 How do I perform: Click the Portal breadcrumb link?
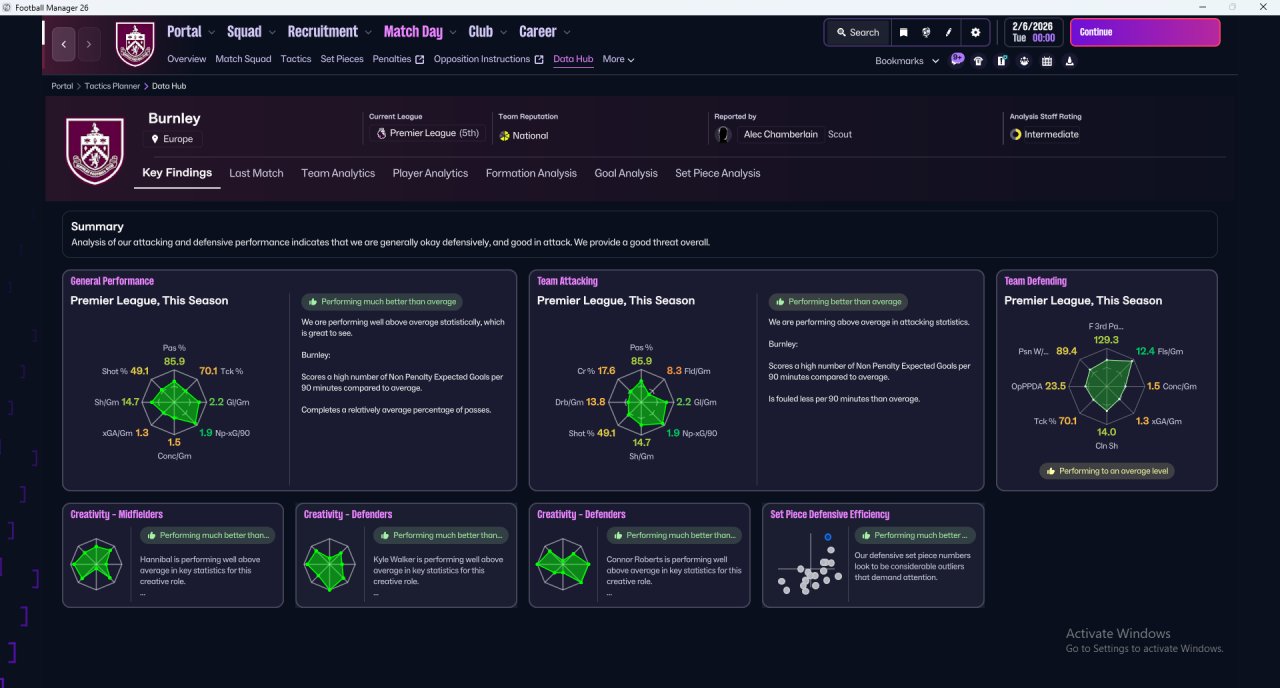[x=62, y=86]
